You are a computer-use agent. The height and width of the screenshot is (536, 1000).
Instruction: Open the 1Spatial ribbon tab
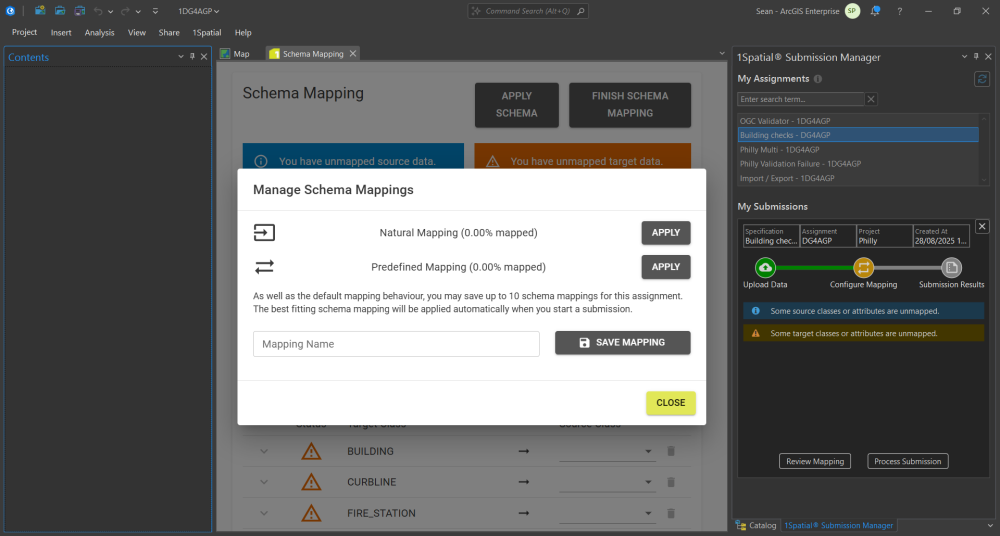coord(207,33)
